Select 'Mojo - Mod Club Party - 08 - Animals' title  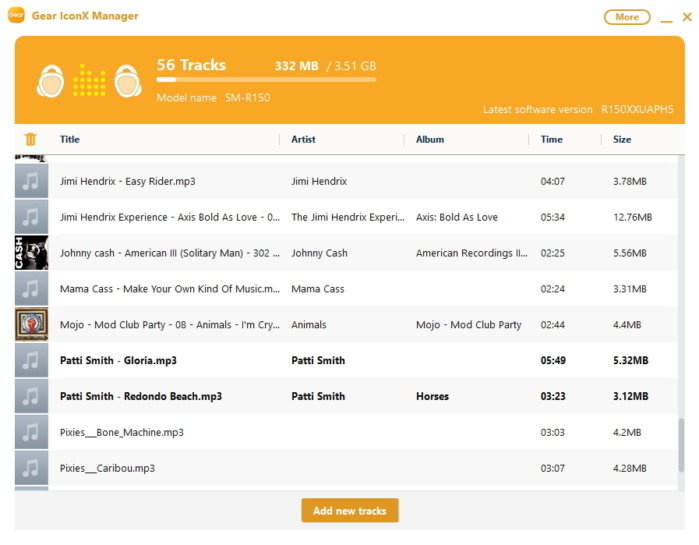pos(169,325)
